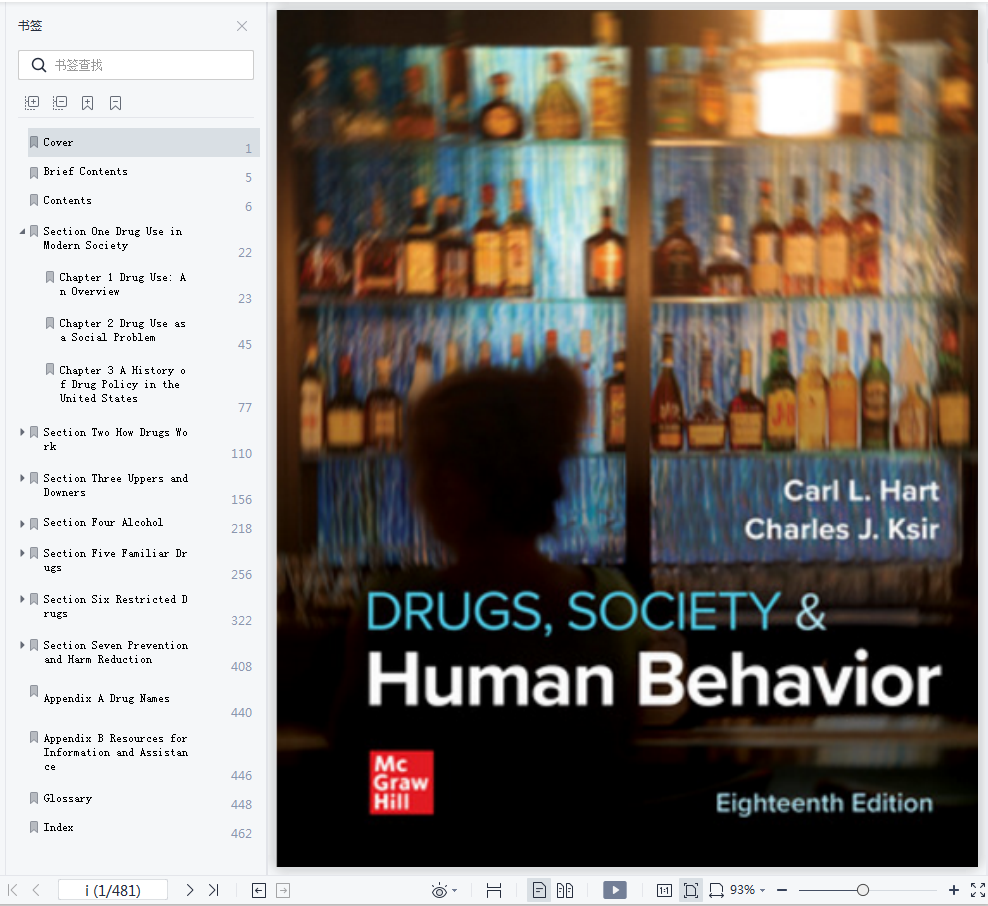Expand Section Three Uppers and Downers
The width and height of the screenshot is (988, 906).
[x=22, y=478]
